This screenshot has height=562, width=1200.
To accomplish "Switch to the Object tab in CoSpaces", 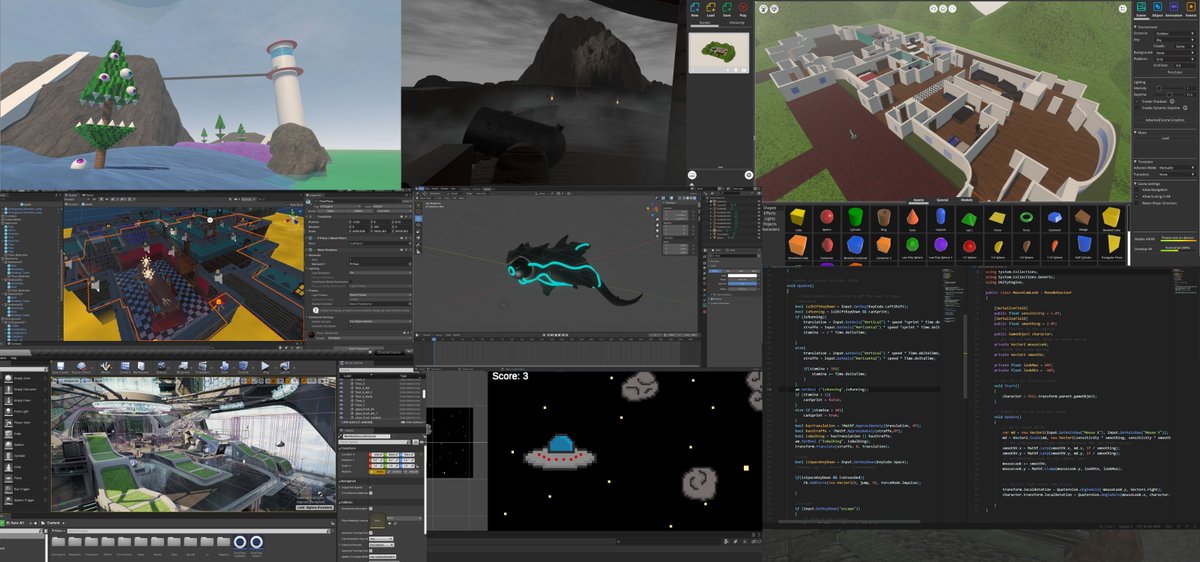I will click(1158, 10).
